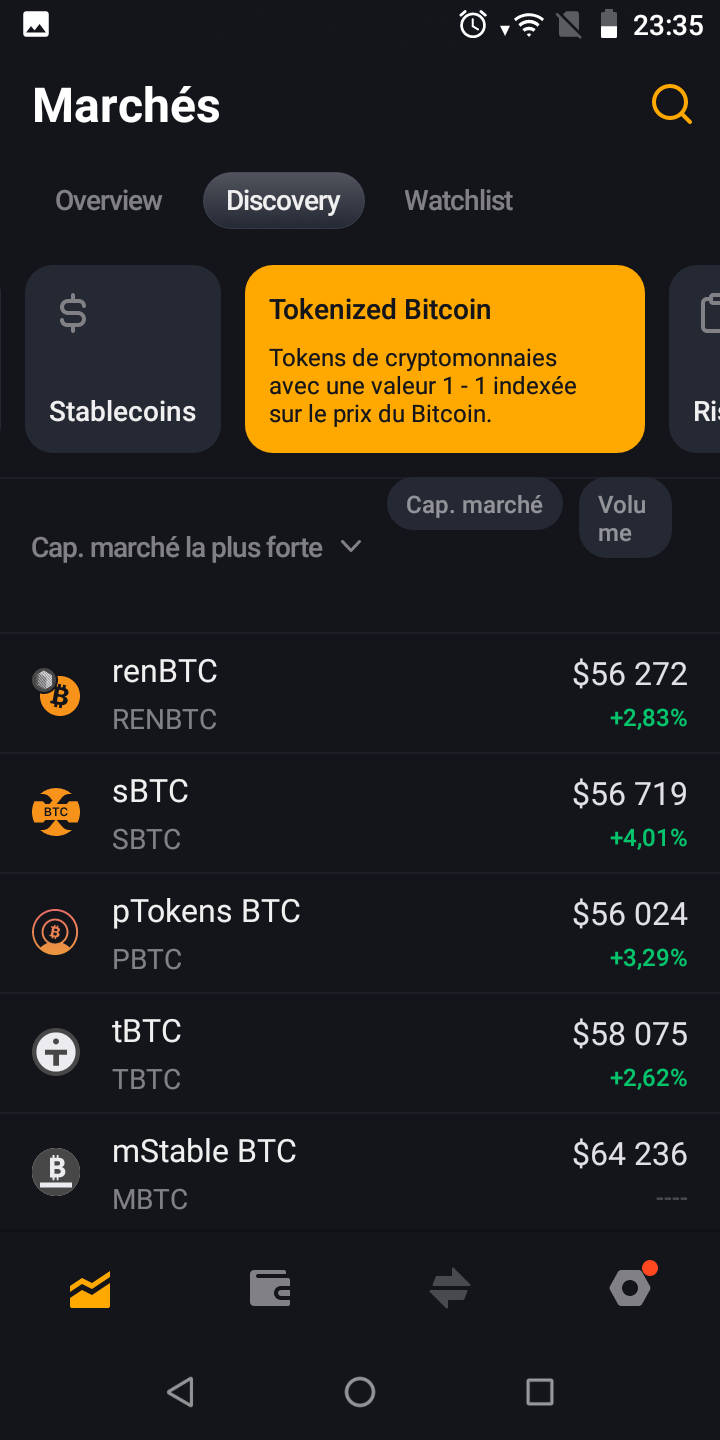The image size is (720, 1440).
Task: Tap the swap arrows icon in bottom bar
Action: tap(450, 1289)
